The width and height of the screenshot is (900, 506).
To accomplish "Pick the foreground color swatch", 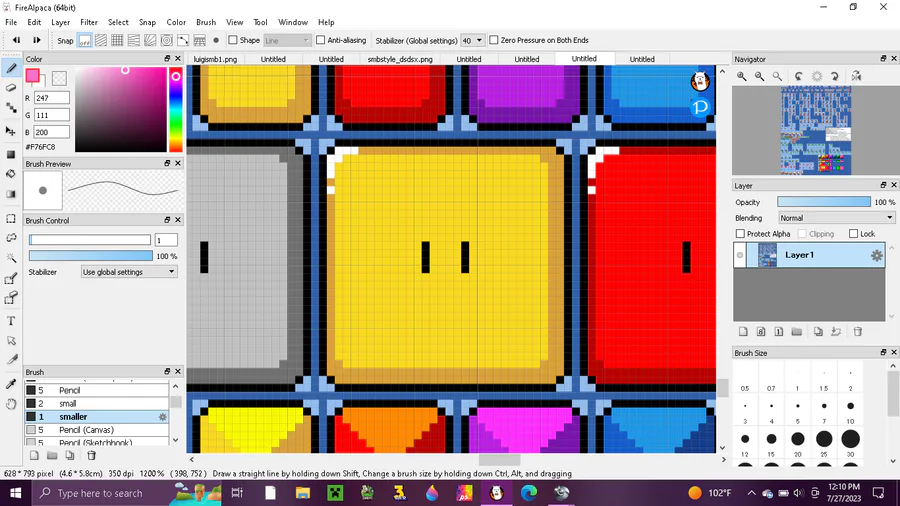I will tap(33, 76).
